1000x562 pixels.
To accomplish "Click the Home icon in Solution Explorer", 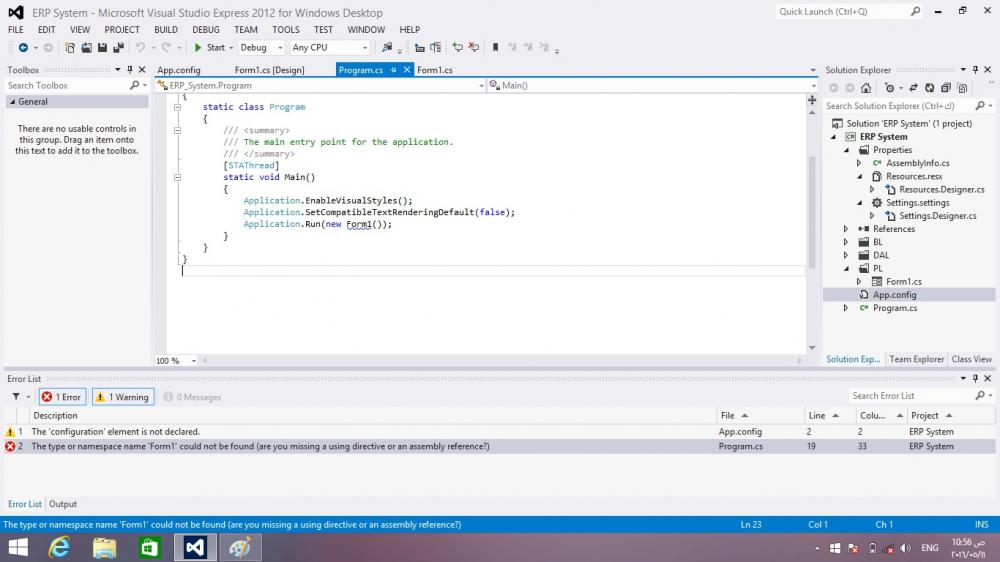I will click(x=865, y=88).
